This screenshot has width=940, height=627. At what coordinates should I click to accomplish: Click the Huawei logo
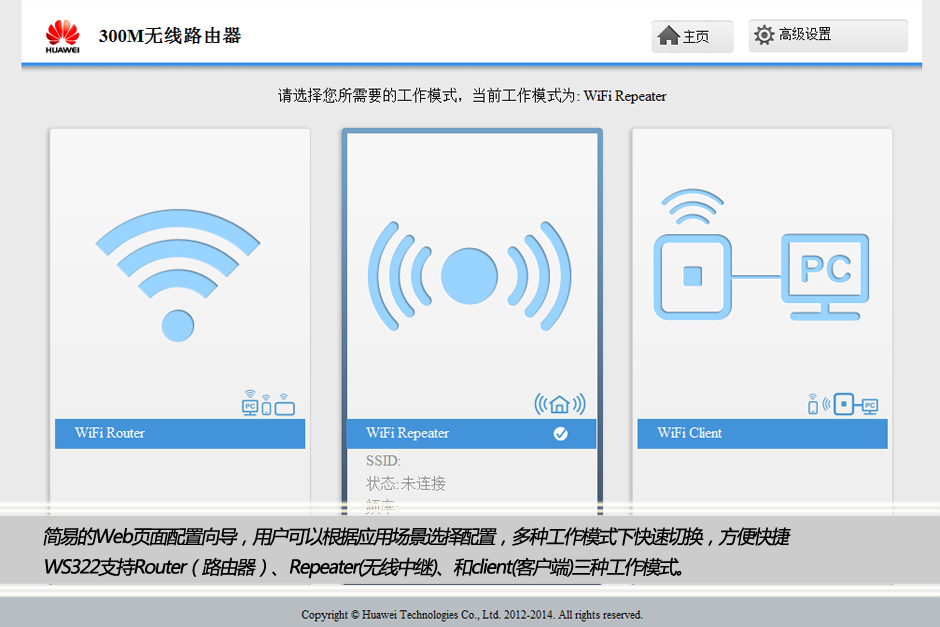(62, 36)
